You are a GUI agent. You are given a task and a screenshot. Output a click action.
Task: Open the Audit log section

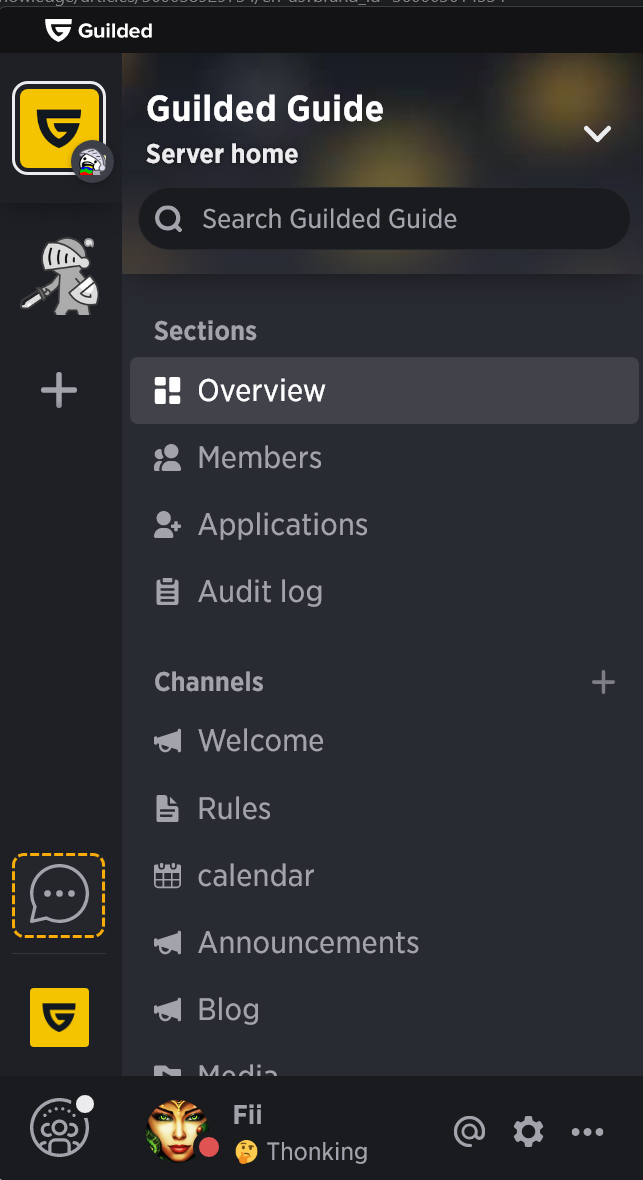(x=384, y=592)
